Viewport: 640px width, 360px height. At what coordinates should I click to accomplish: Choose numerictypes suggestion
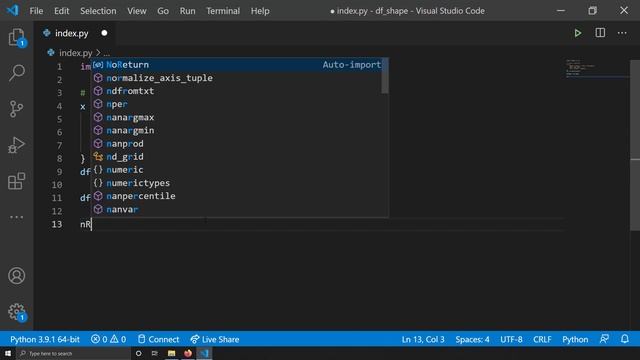[x=237, y=183]
